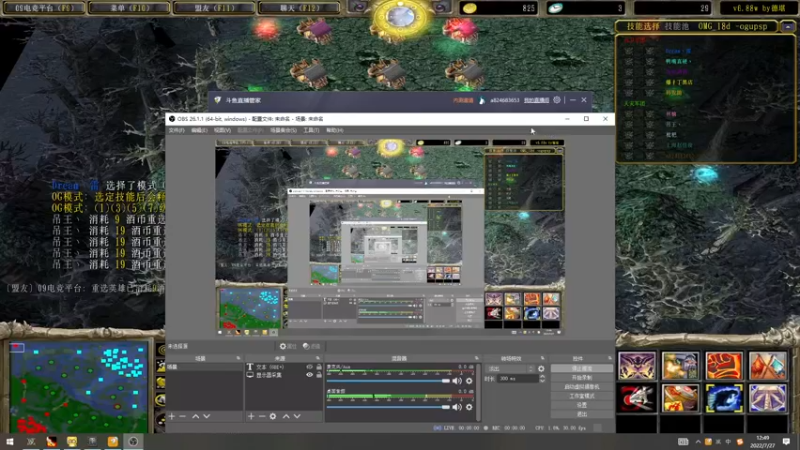Click the studio mode button in Controls
The width and height of the screenshot is (800, 450).
(582, 396)
